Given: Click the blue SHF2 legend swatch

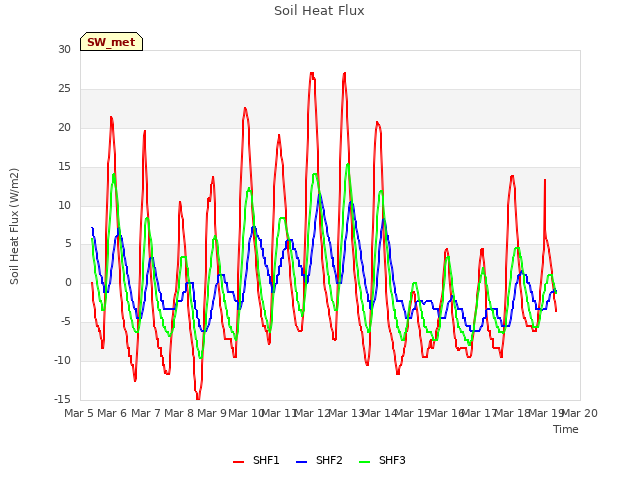Looking at the screenshot, I should coord(301,462).
